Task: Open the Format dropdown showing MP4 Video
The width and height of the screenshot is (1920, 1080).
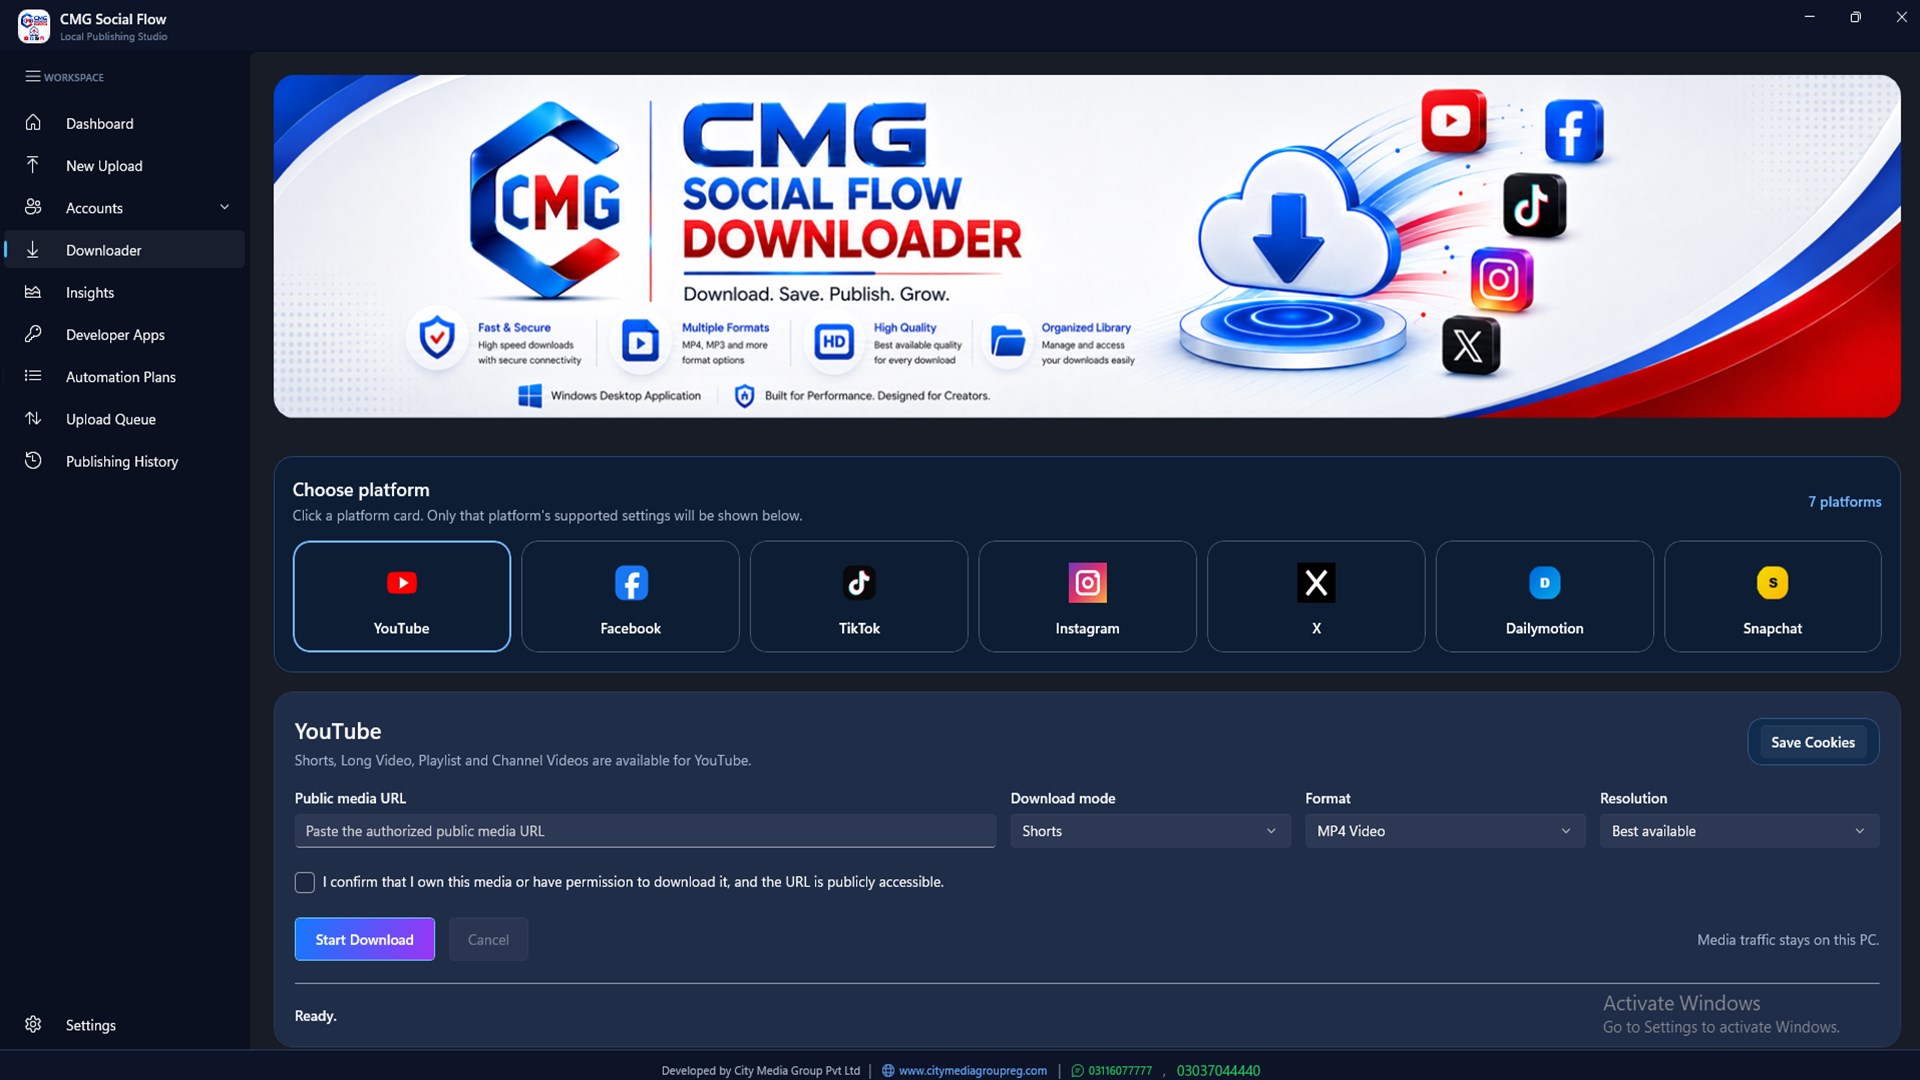Action: tap(1445, 831)
